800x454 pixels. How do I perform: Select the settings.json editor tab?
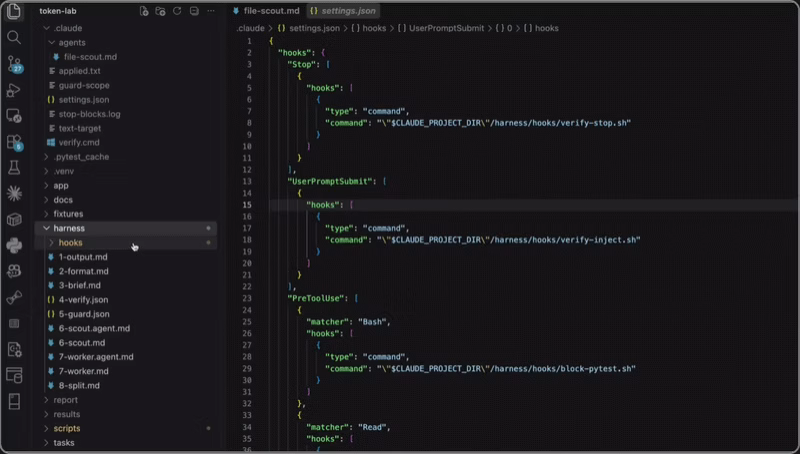(x=343, y=11)
